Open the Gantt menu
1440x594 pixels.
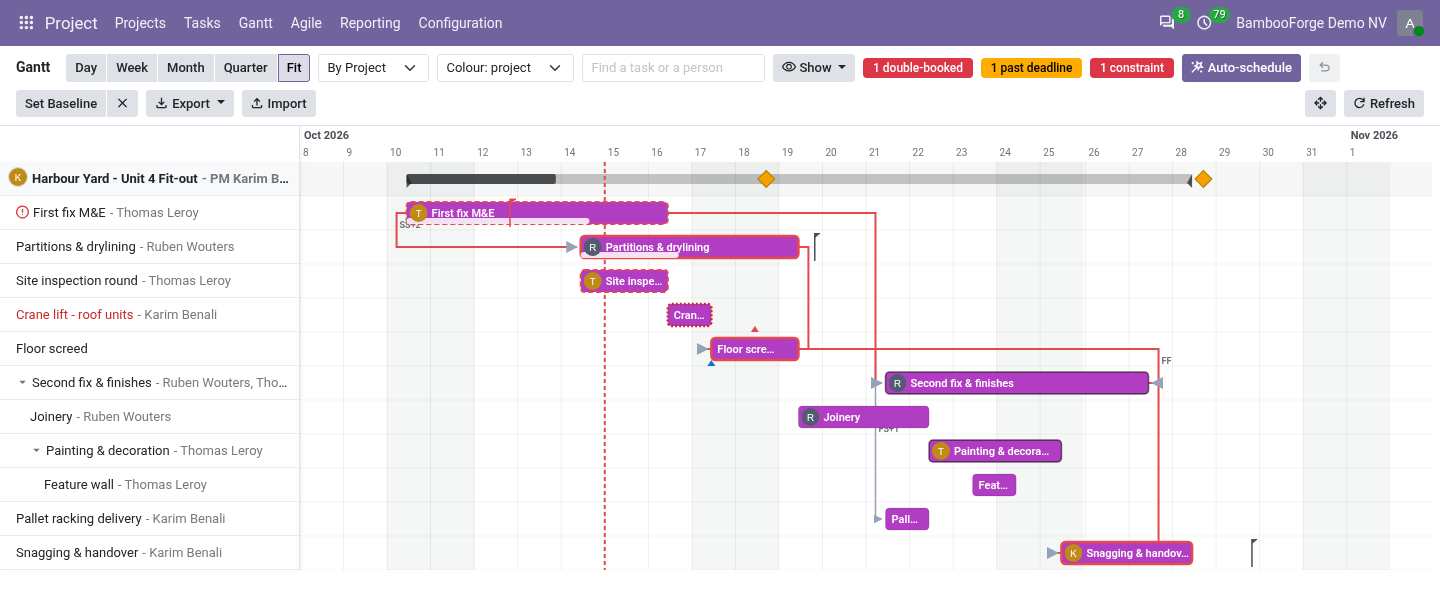(x=256, y=23)
